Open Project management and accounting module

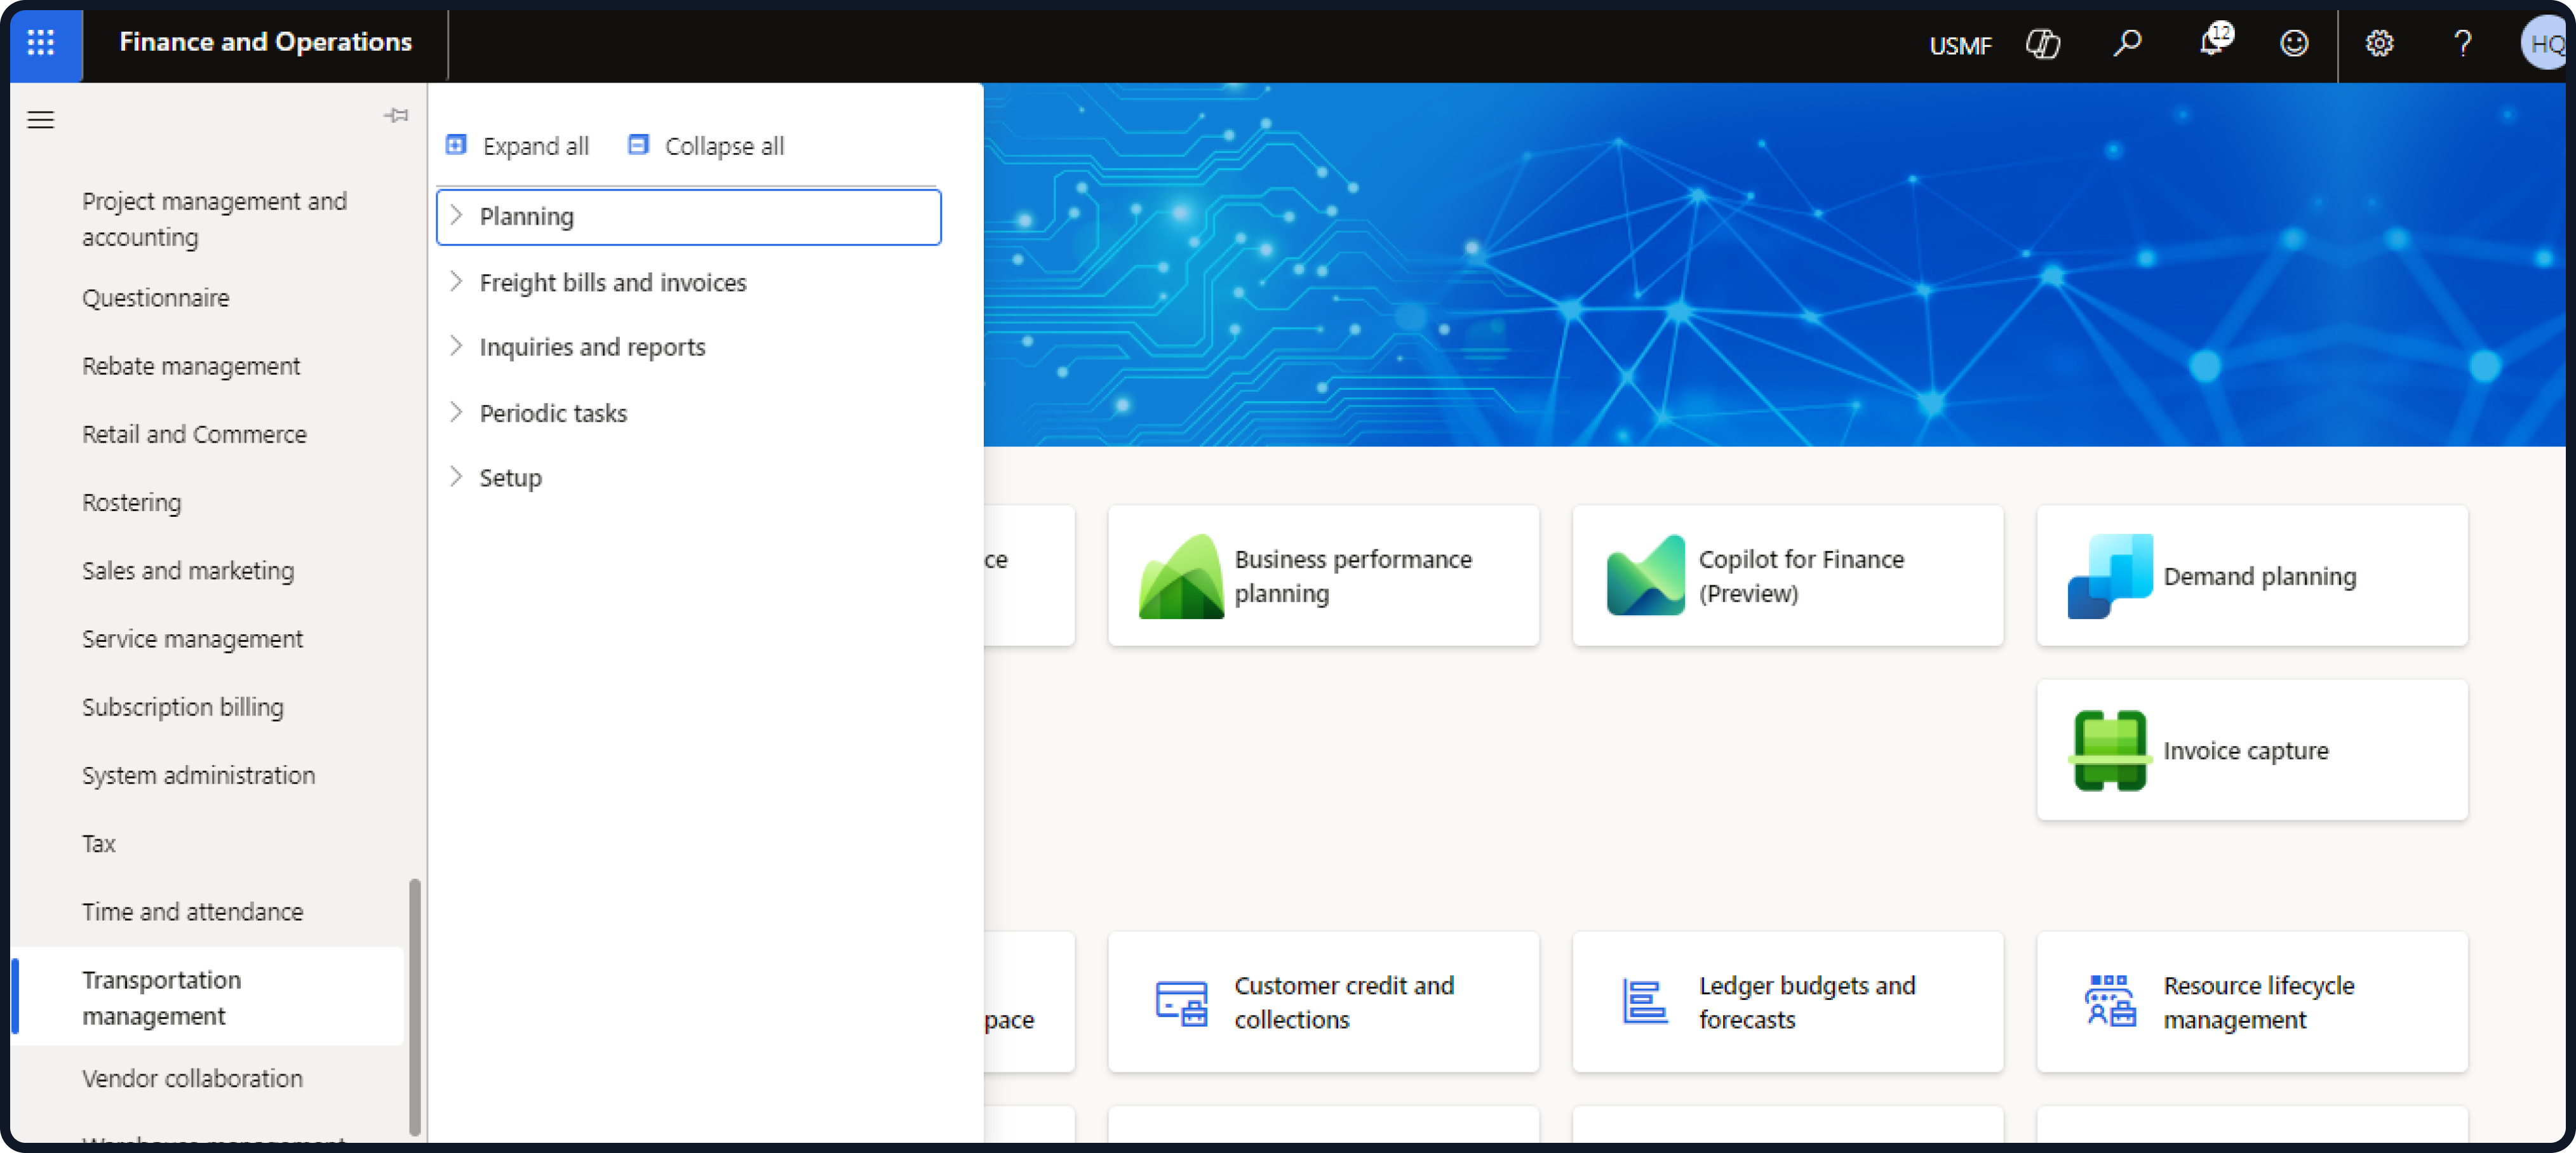[214, 219]
